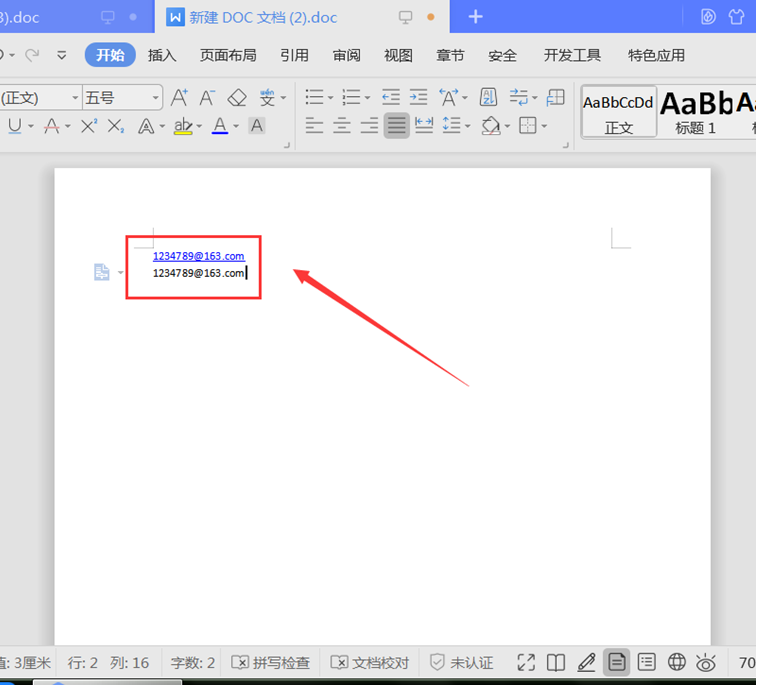Image resolution: width=757 pixels, height=685 pixels.
Task: Toggle underline formatting
Action: click(15, 126)
